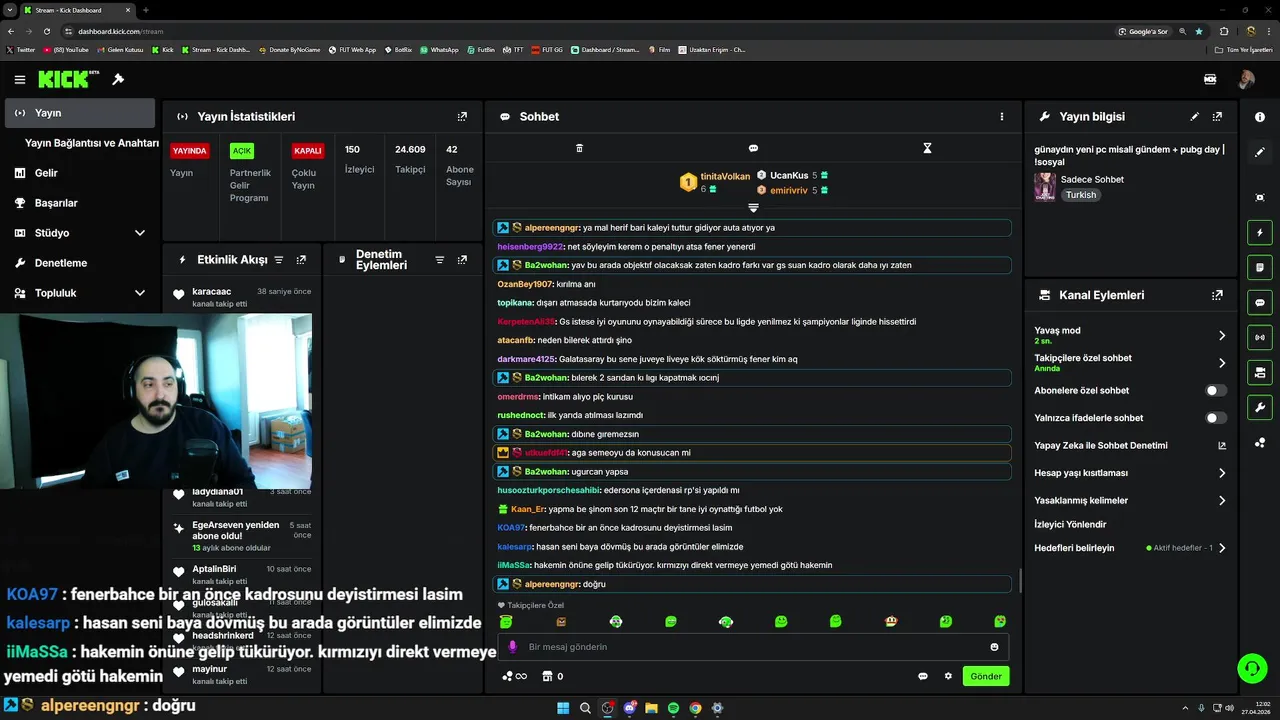Click the chat bubble icon near Gönder
Screen dimensions: 1280x720
(x=923, y=676)
